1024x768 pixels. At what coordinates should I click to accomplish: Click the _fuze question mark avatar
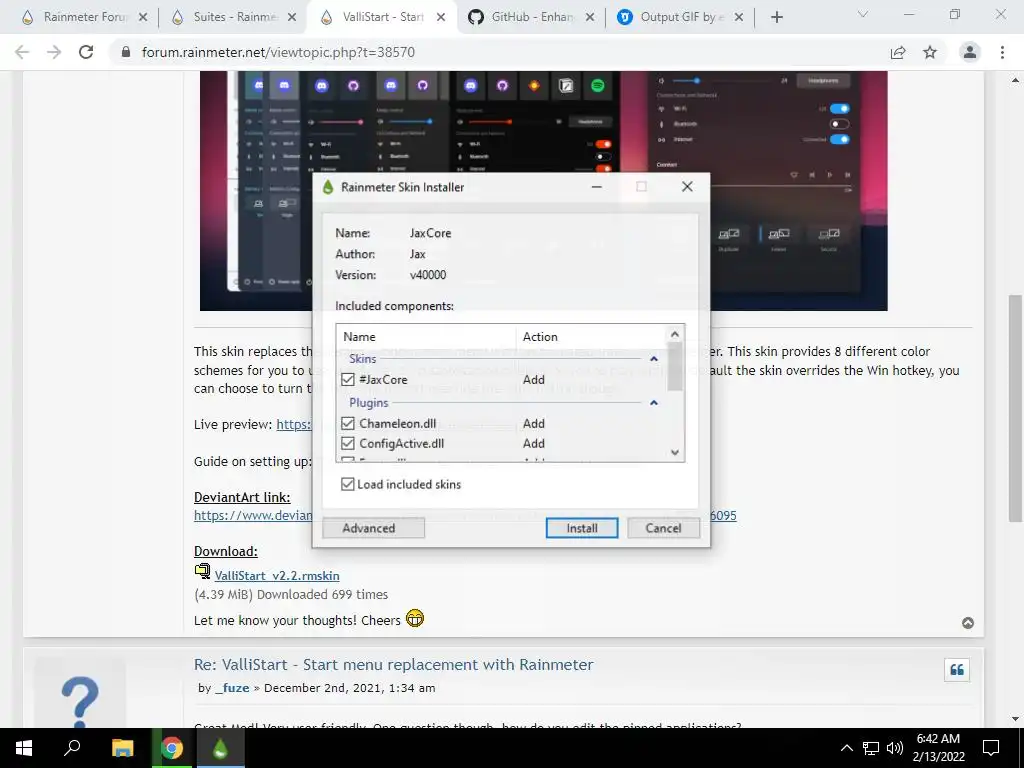click(80, 694)
